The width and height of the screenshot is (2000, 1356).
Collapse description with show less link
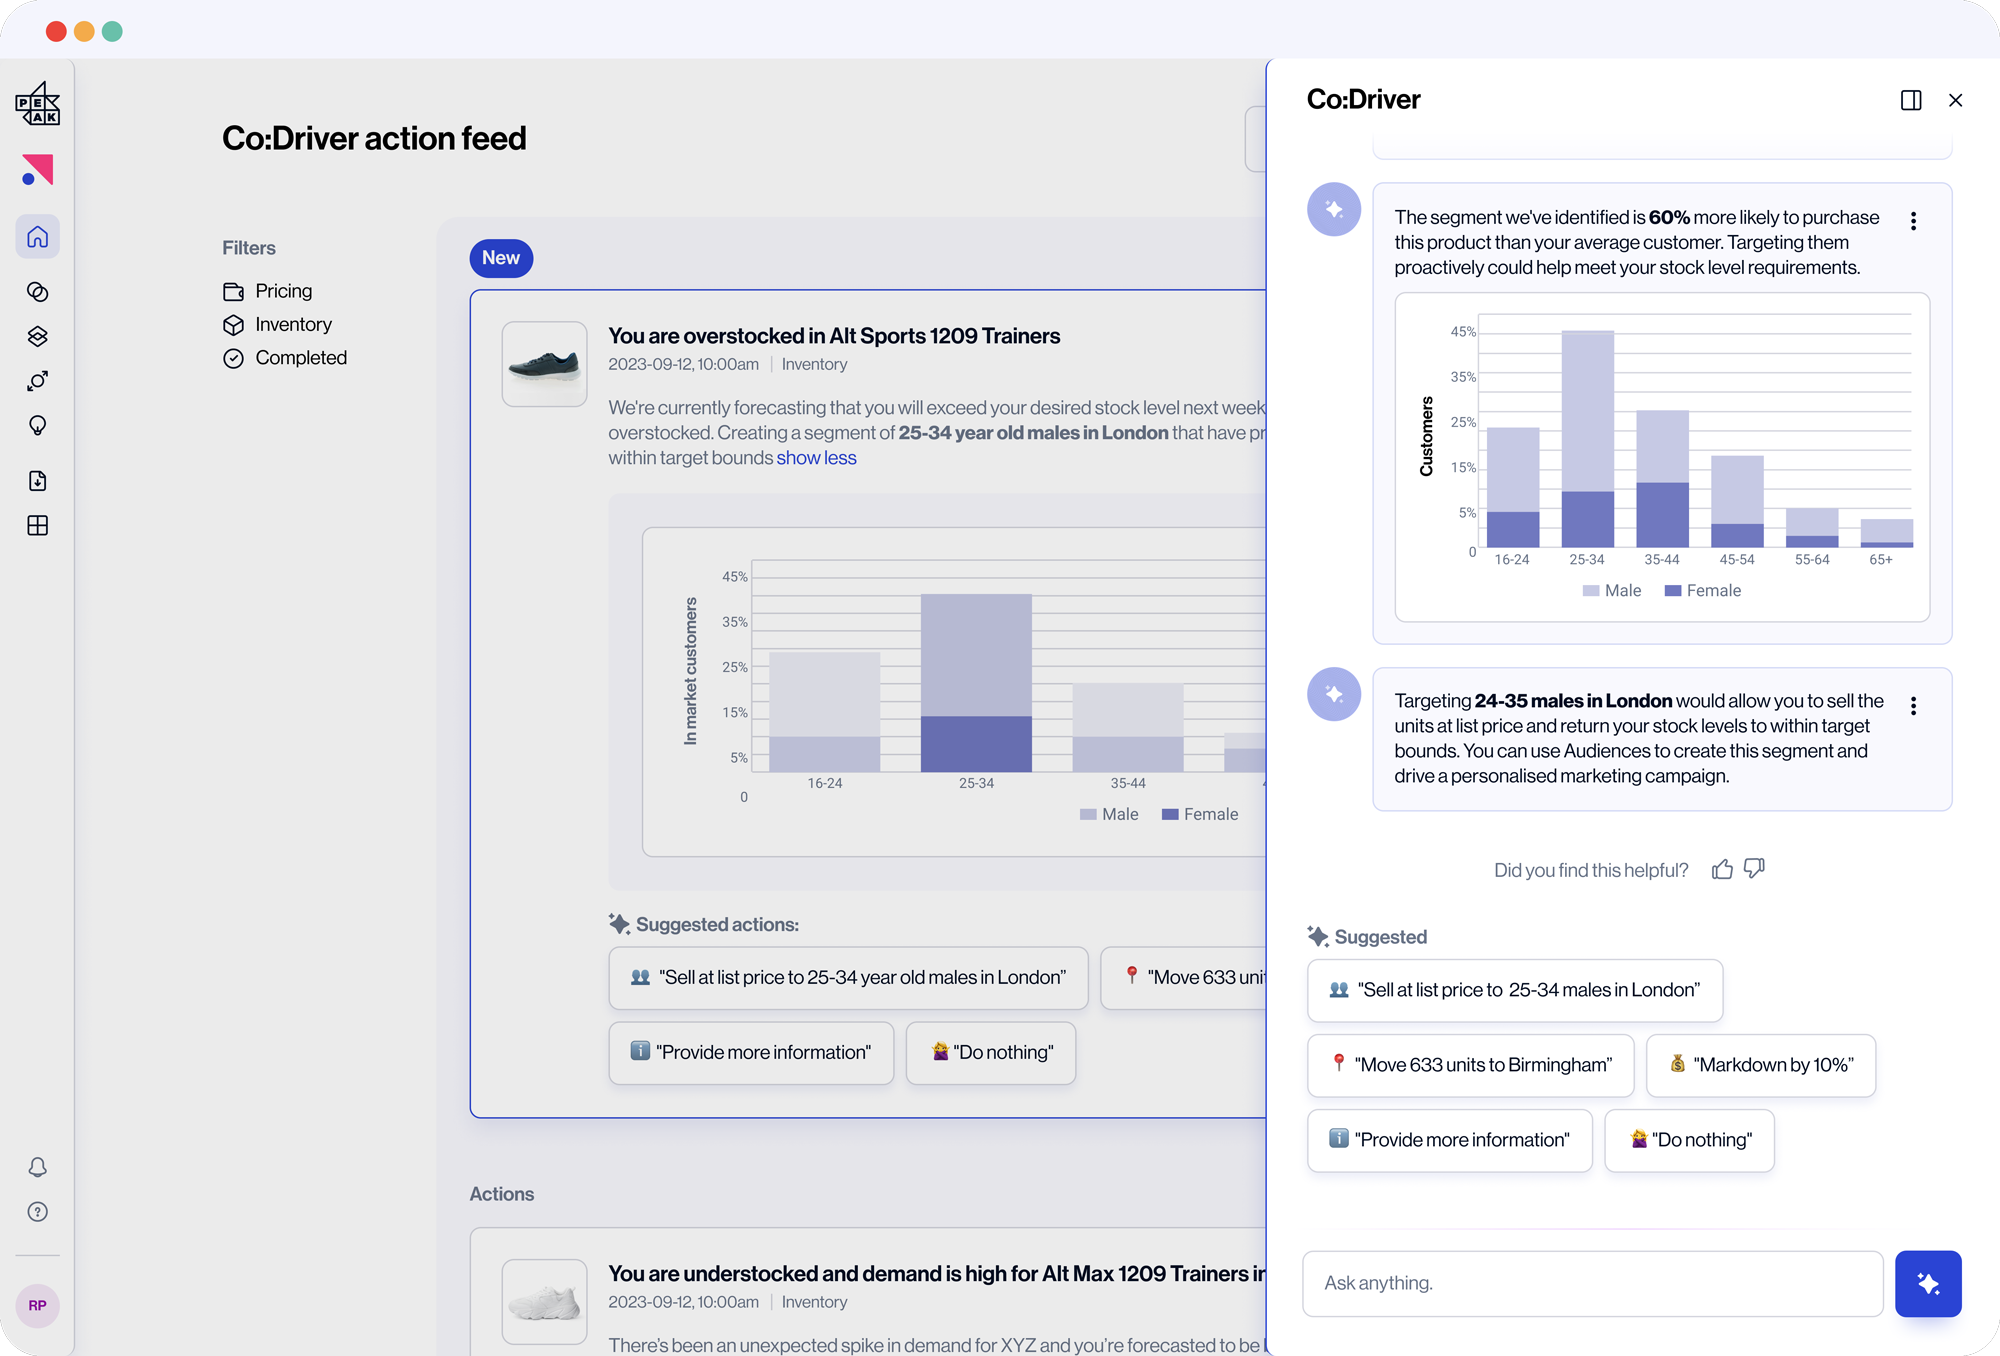pos(816,458)
